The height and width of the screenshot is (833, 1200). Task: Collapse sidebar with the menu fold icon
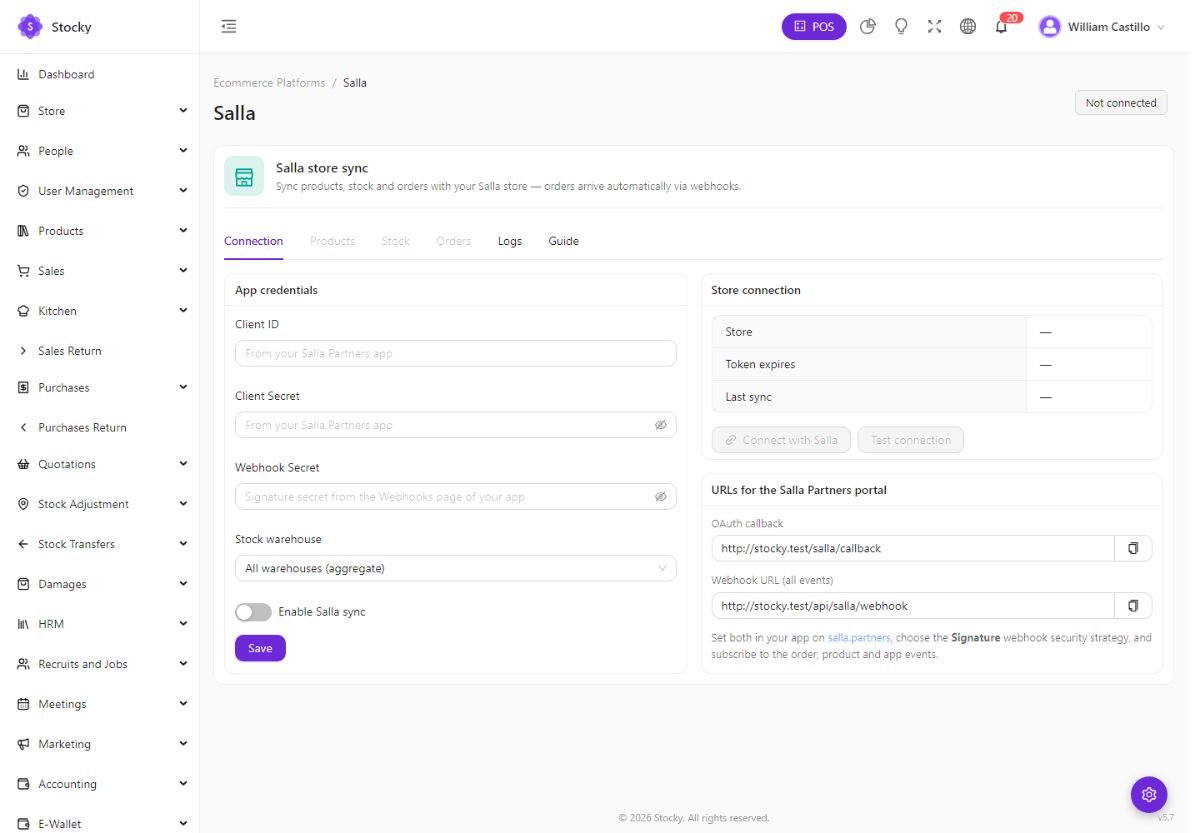point(229,27)
